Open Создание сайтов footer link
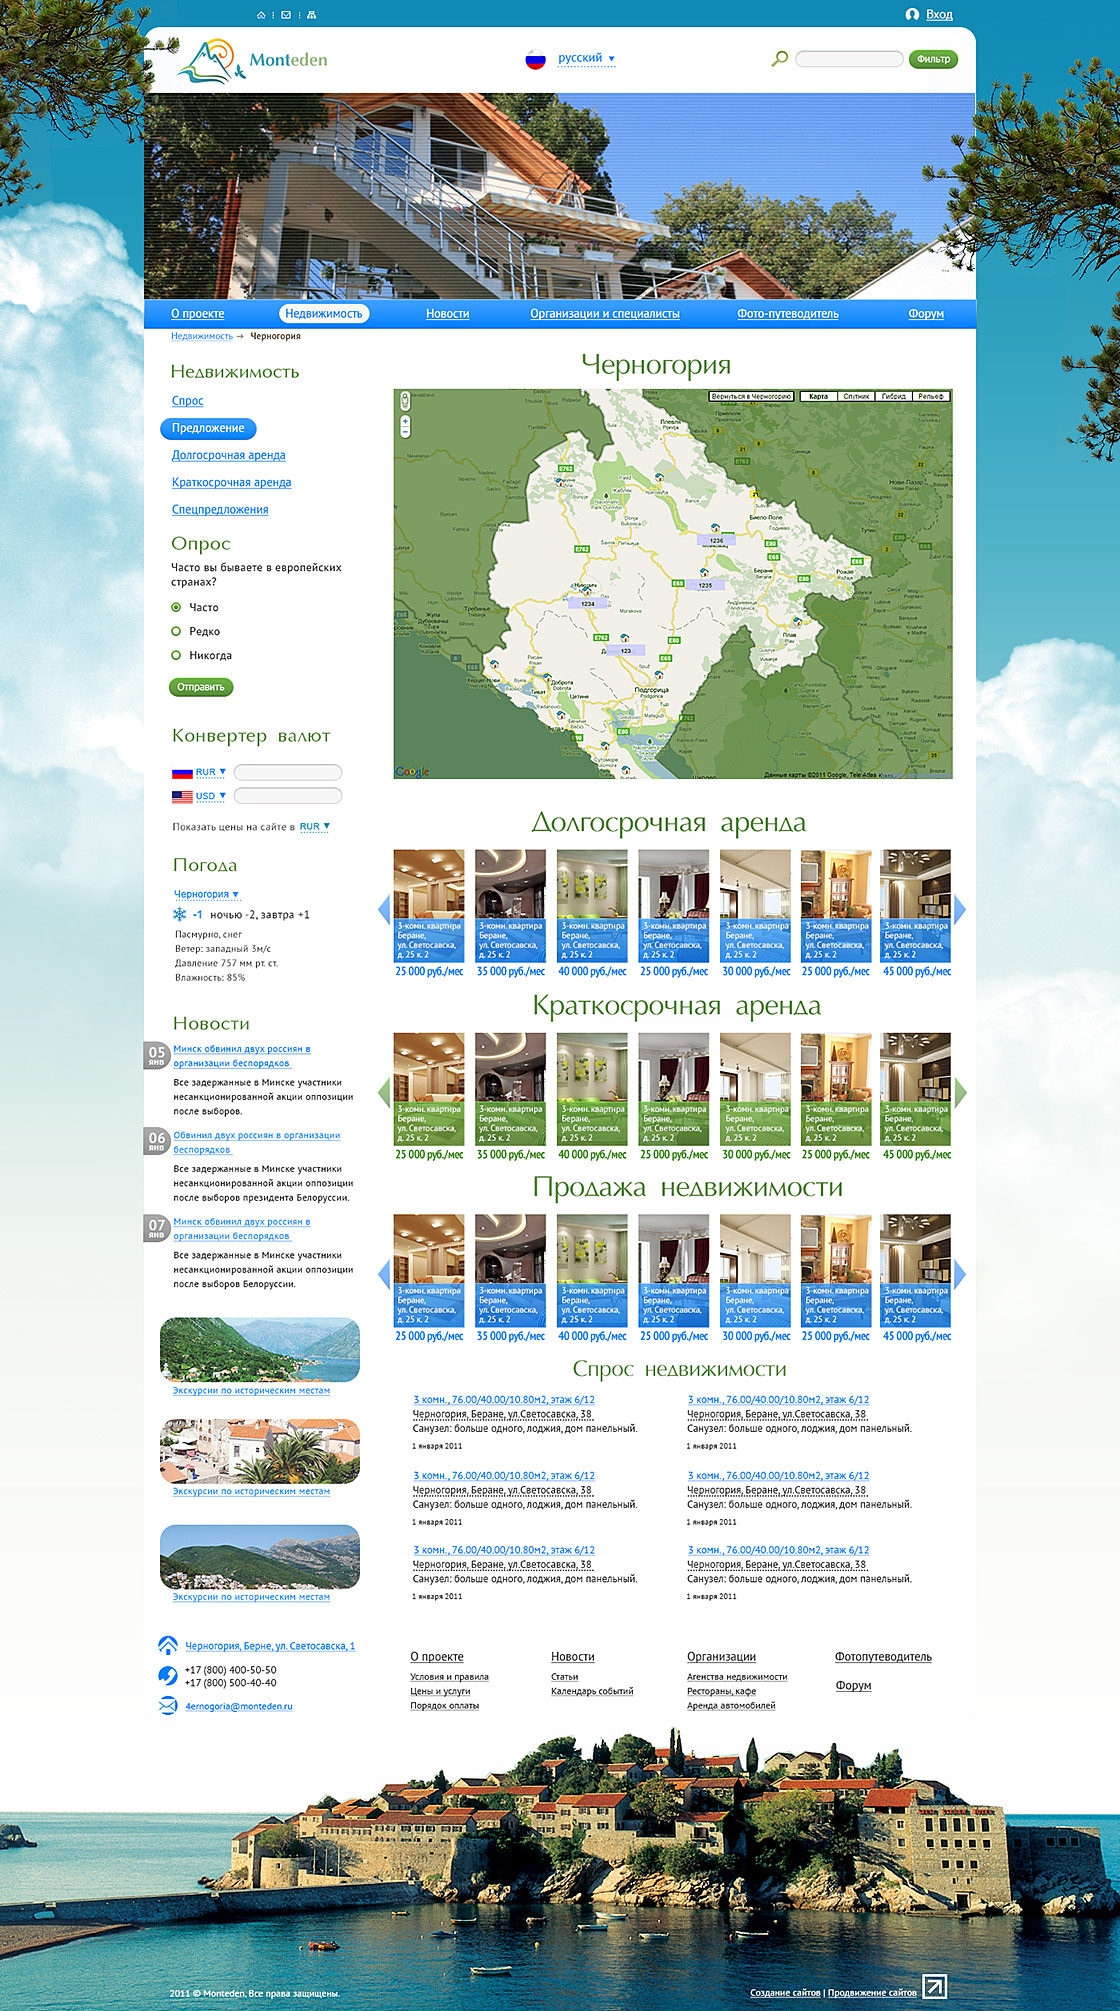The height and width of the screenshot is (2011, 1120). pyautogui.click(x=785, y=1993)
